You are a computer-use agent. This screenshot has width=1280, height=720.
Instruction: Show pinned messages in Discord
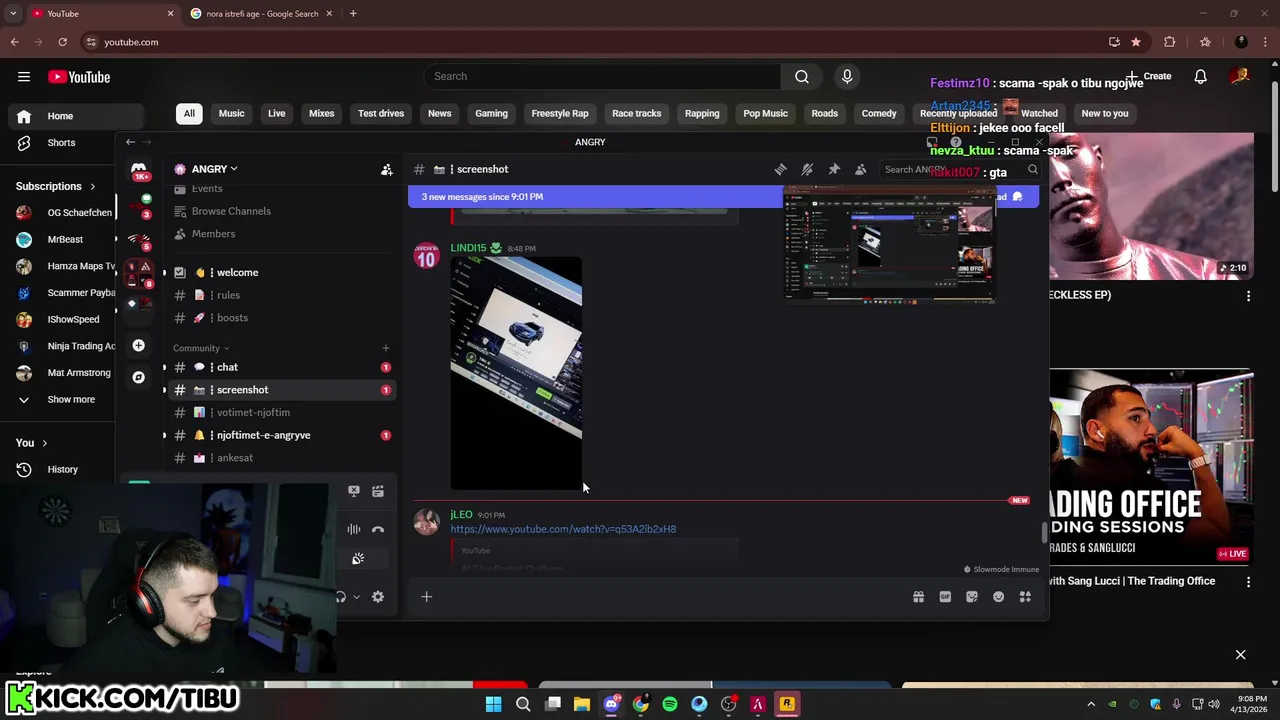click(x=834, y=169)
